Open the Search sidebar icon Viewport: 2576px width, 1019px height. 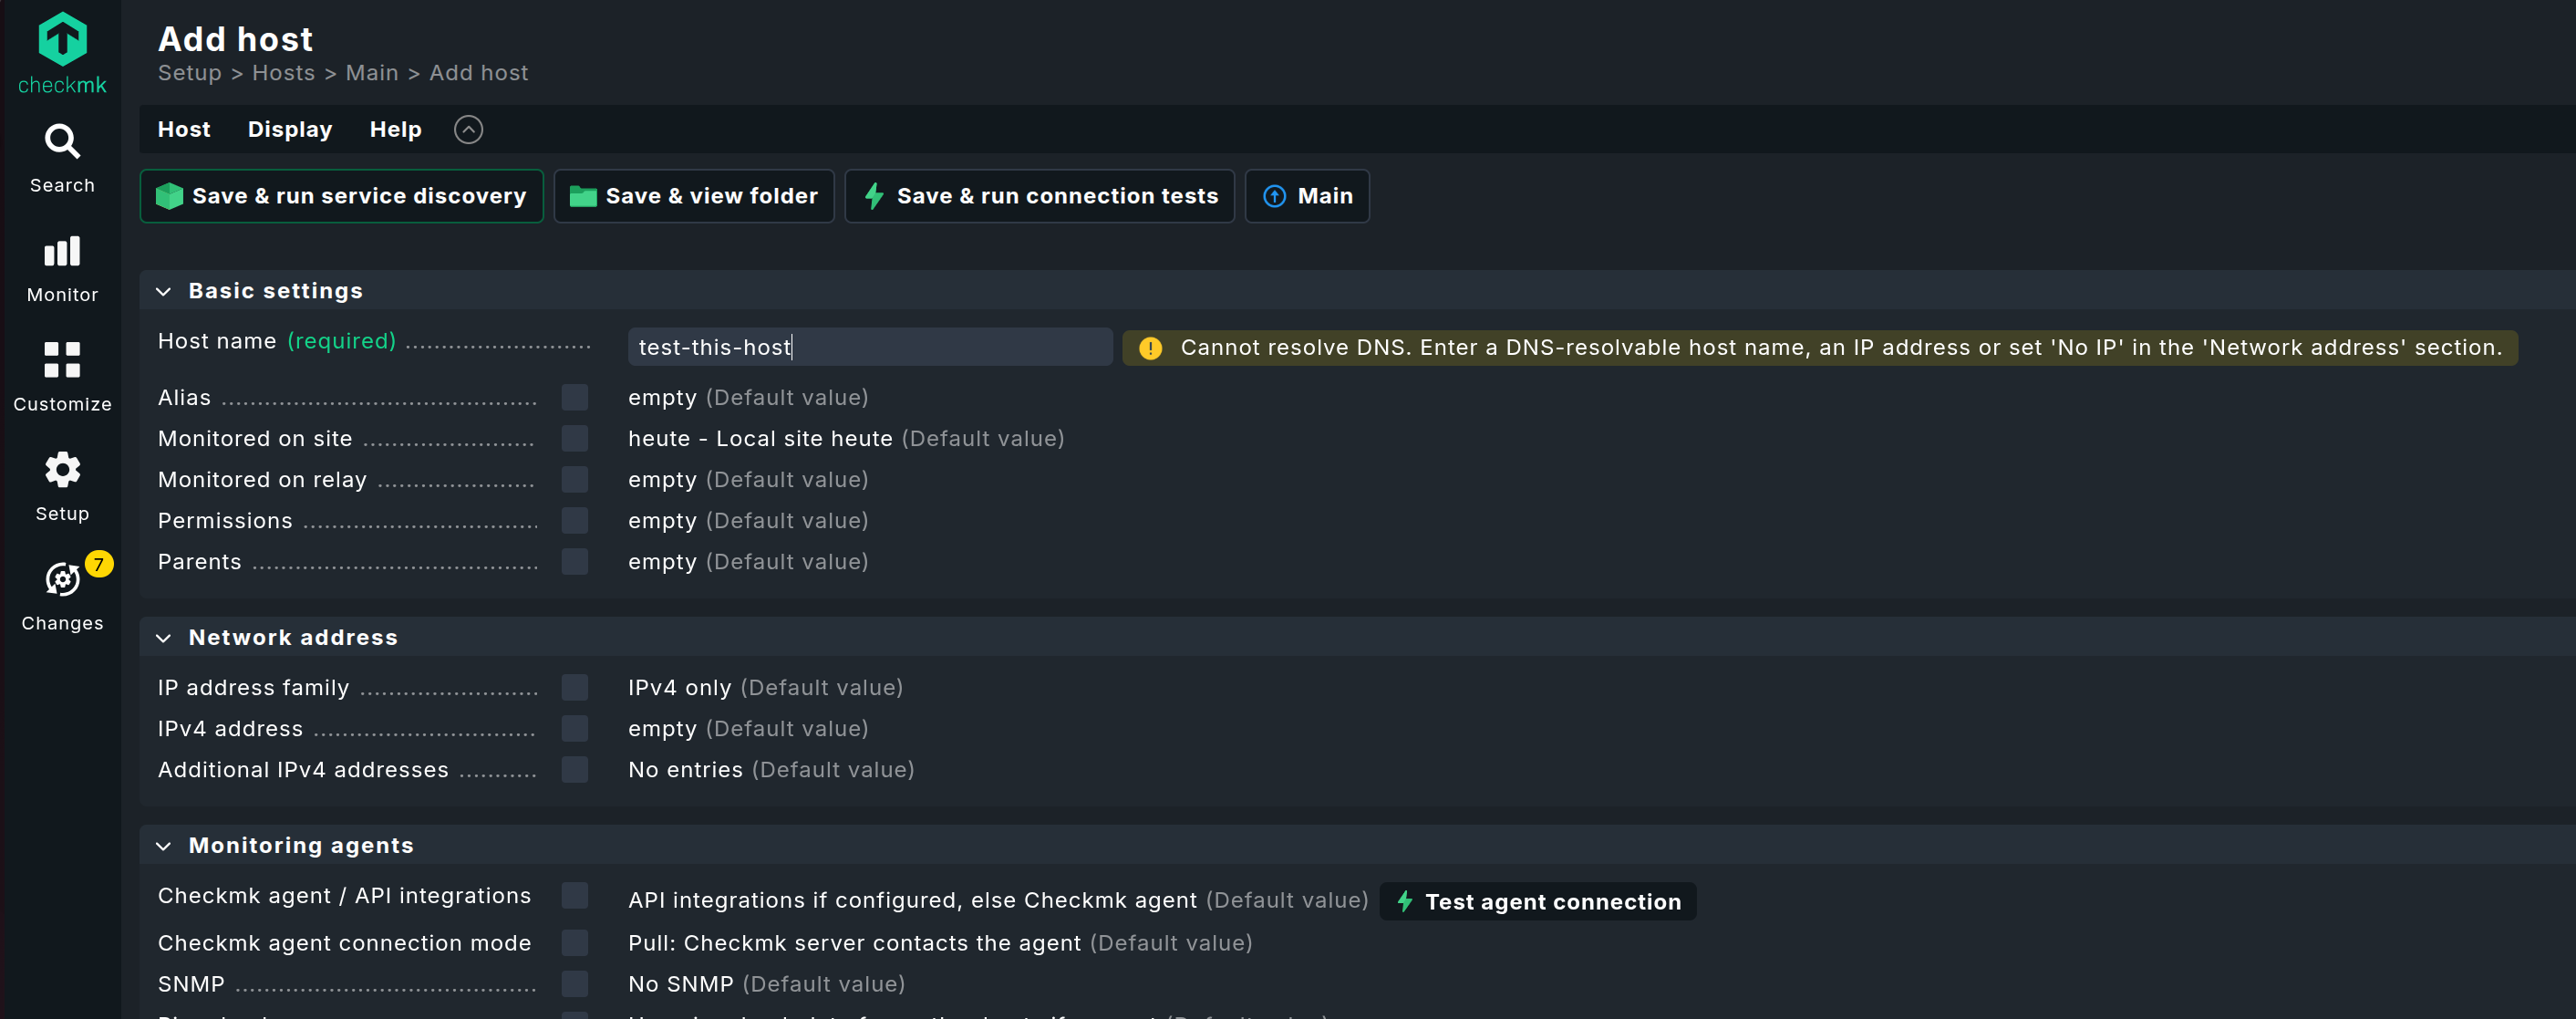point(62,143)
